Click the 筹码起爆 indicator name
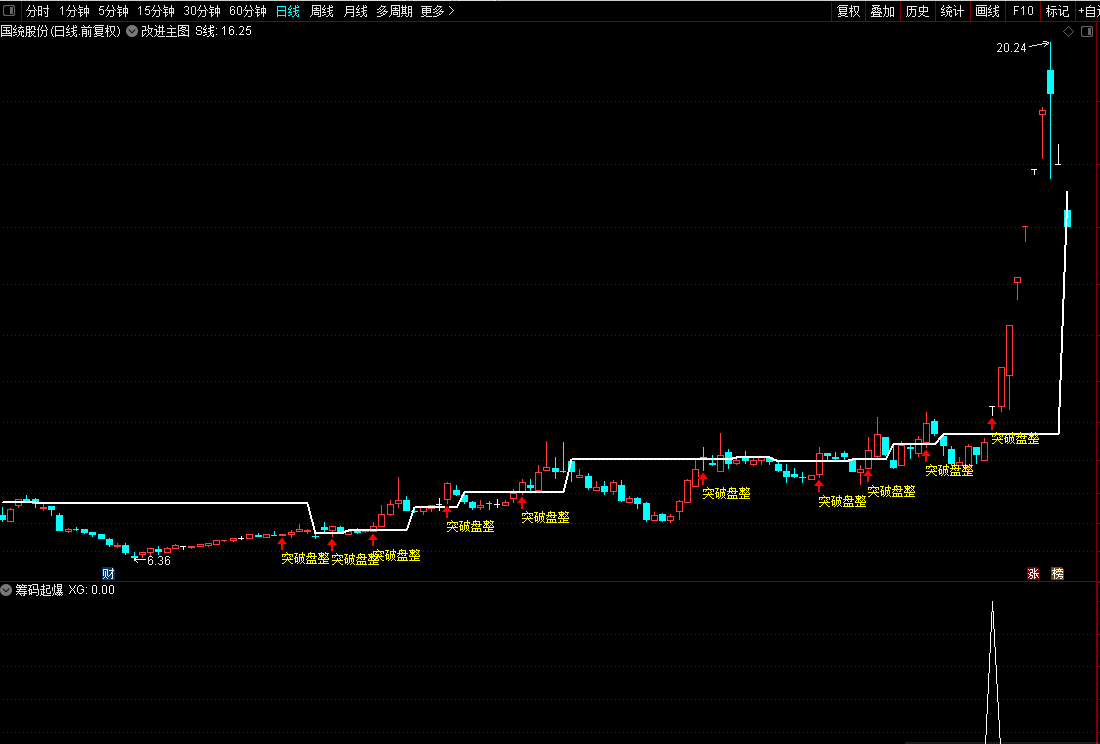 click(x=39, y=590)
